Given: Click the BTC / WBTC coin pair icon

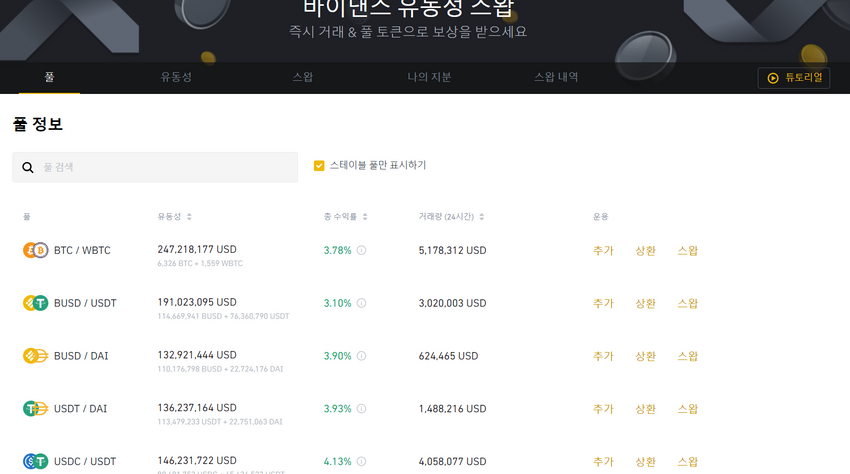Looking at the screenshot, I should [35, 251].
